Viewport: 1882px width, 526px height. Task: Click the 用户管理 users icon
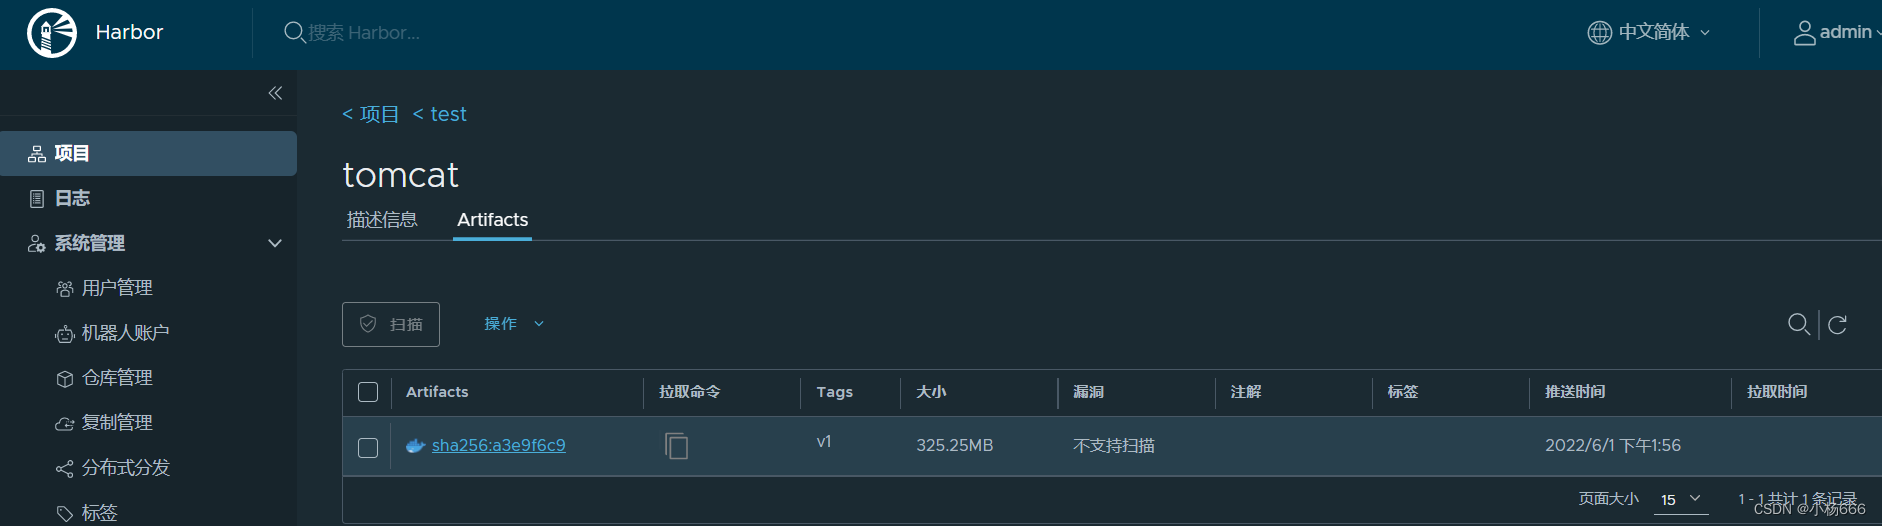(65, 289)
